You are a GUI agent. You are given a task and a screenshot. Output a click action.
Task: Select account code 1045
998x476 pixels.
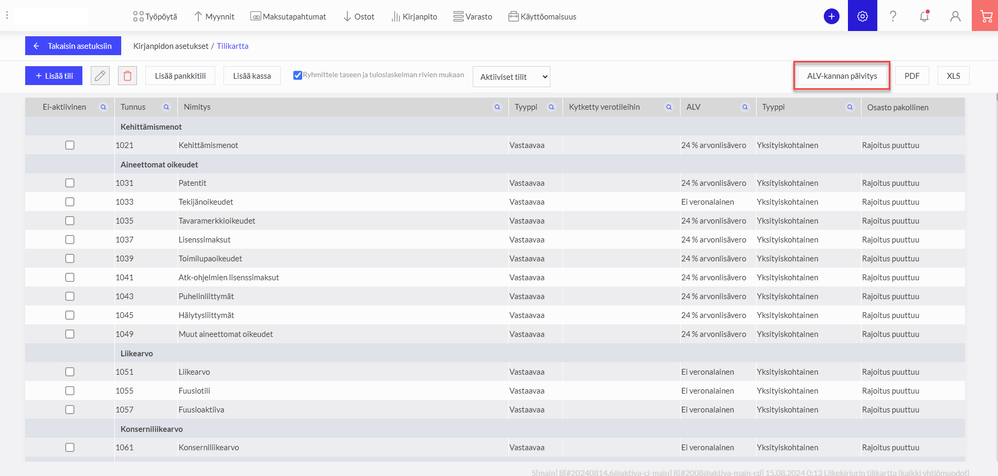125,315
